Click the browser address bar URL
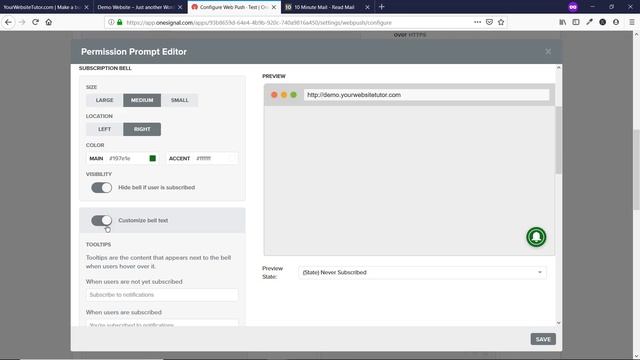 (259, 22)
